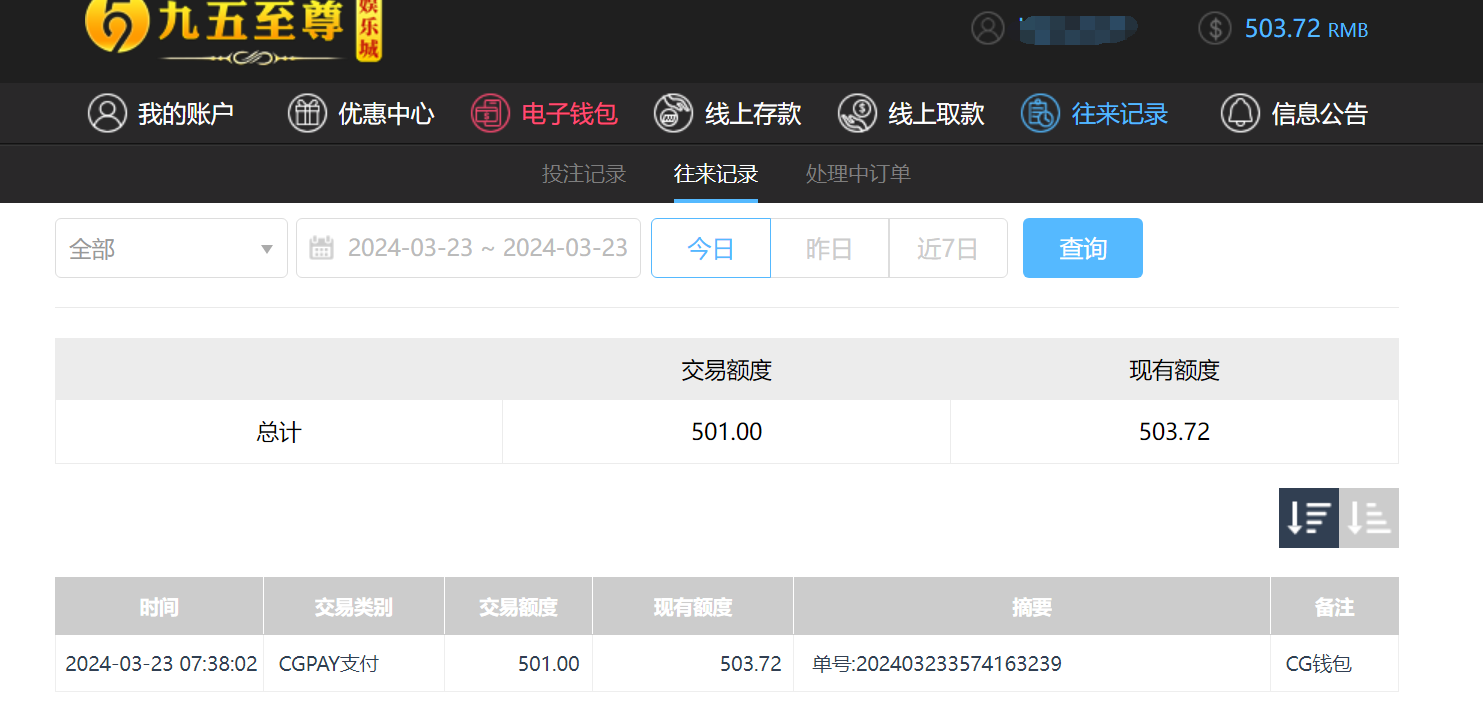1483x705 pixels.
Task: Click order number 单号:202403233574163239
Action: coord(937,664)
